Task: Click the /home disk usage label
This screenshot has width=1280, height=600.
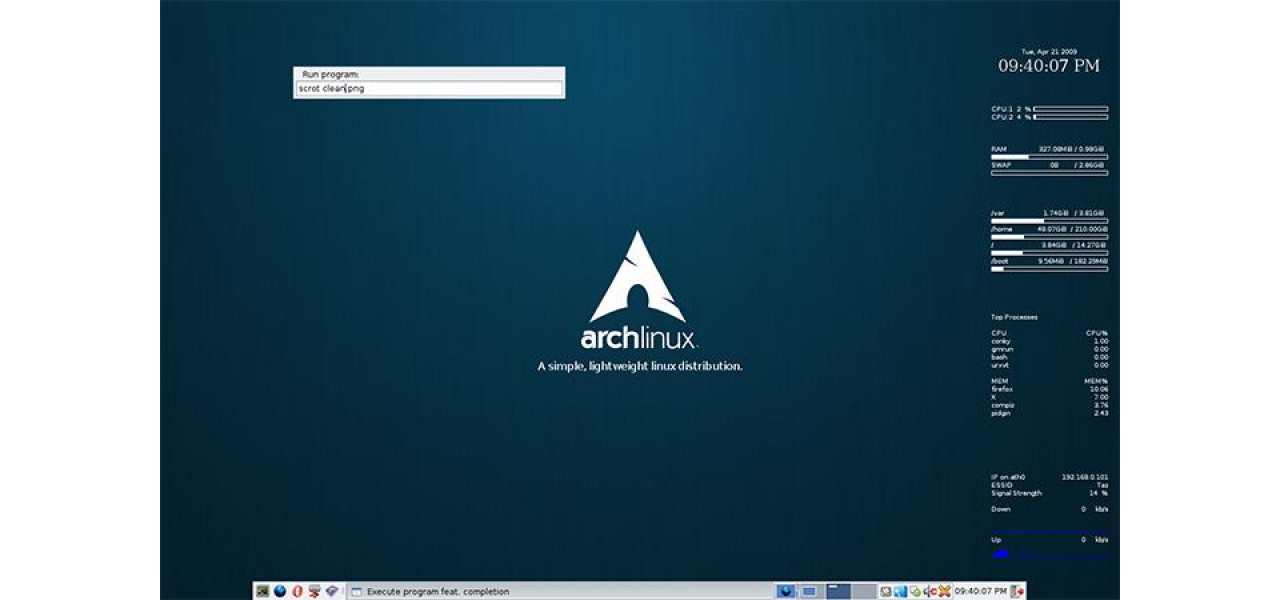Action: click(1001, 229)
